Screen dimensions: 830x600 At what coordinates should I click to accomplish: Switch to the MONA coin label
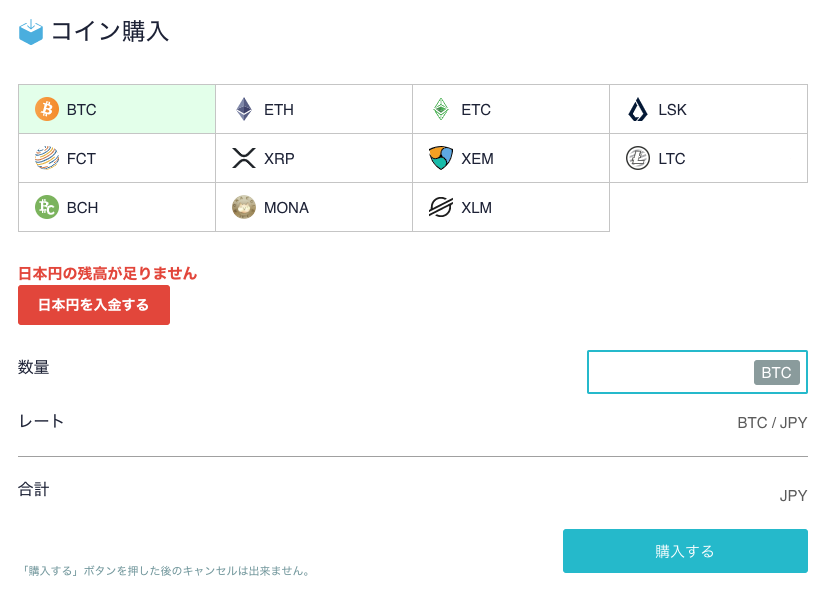pos(286,208)
